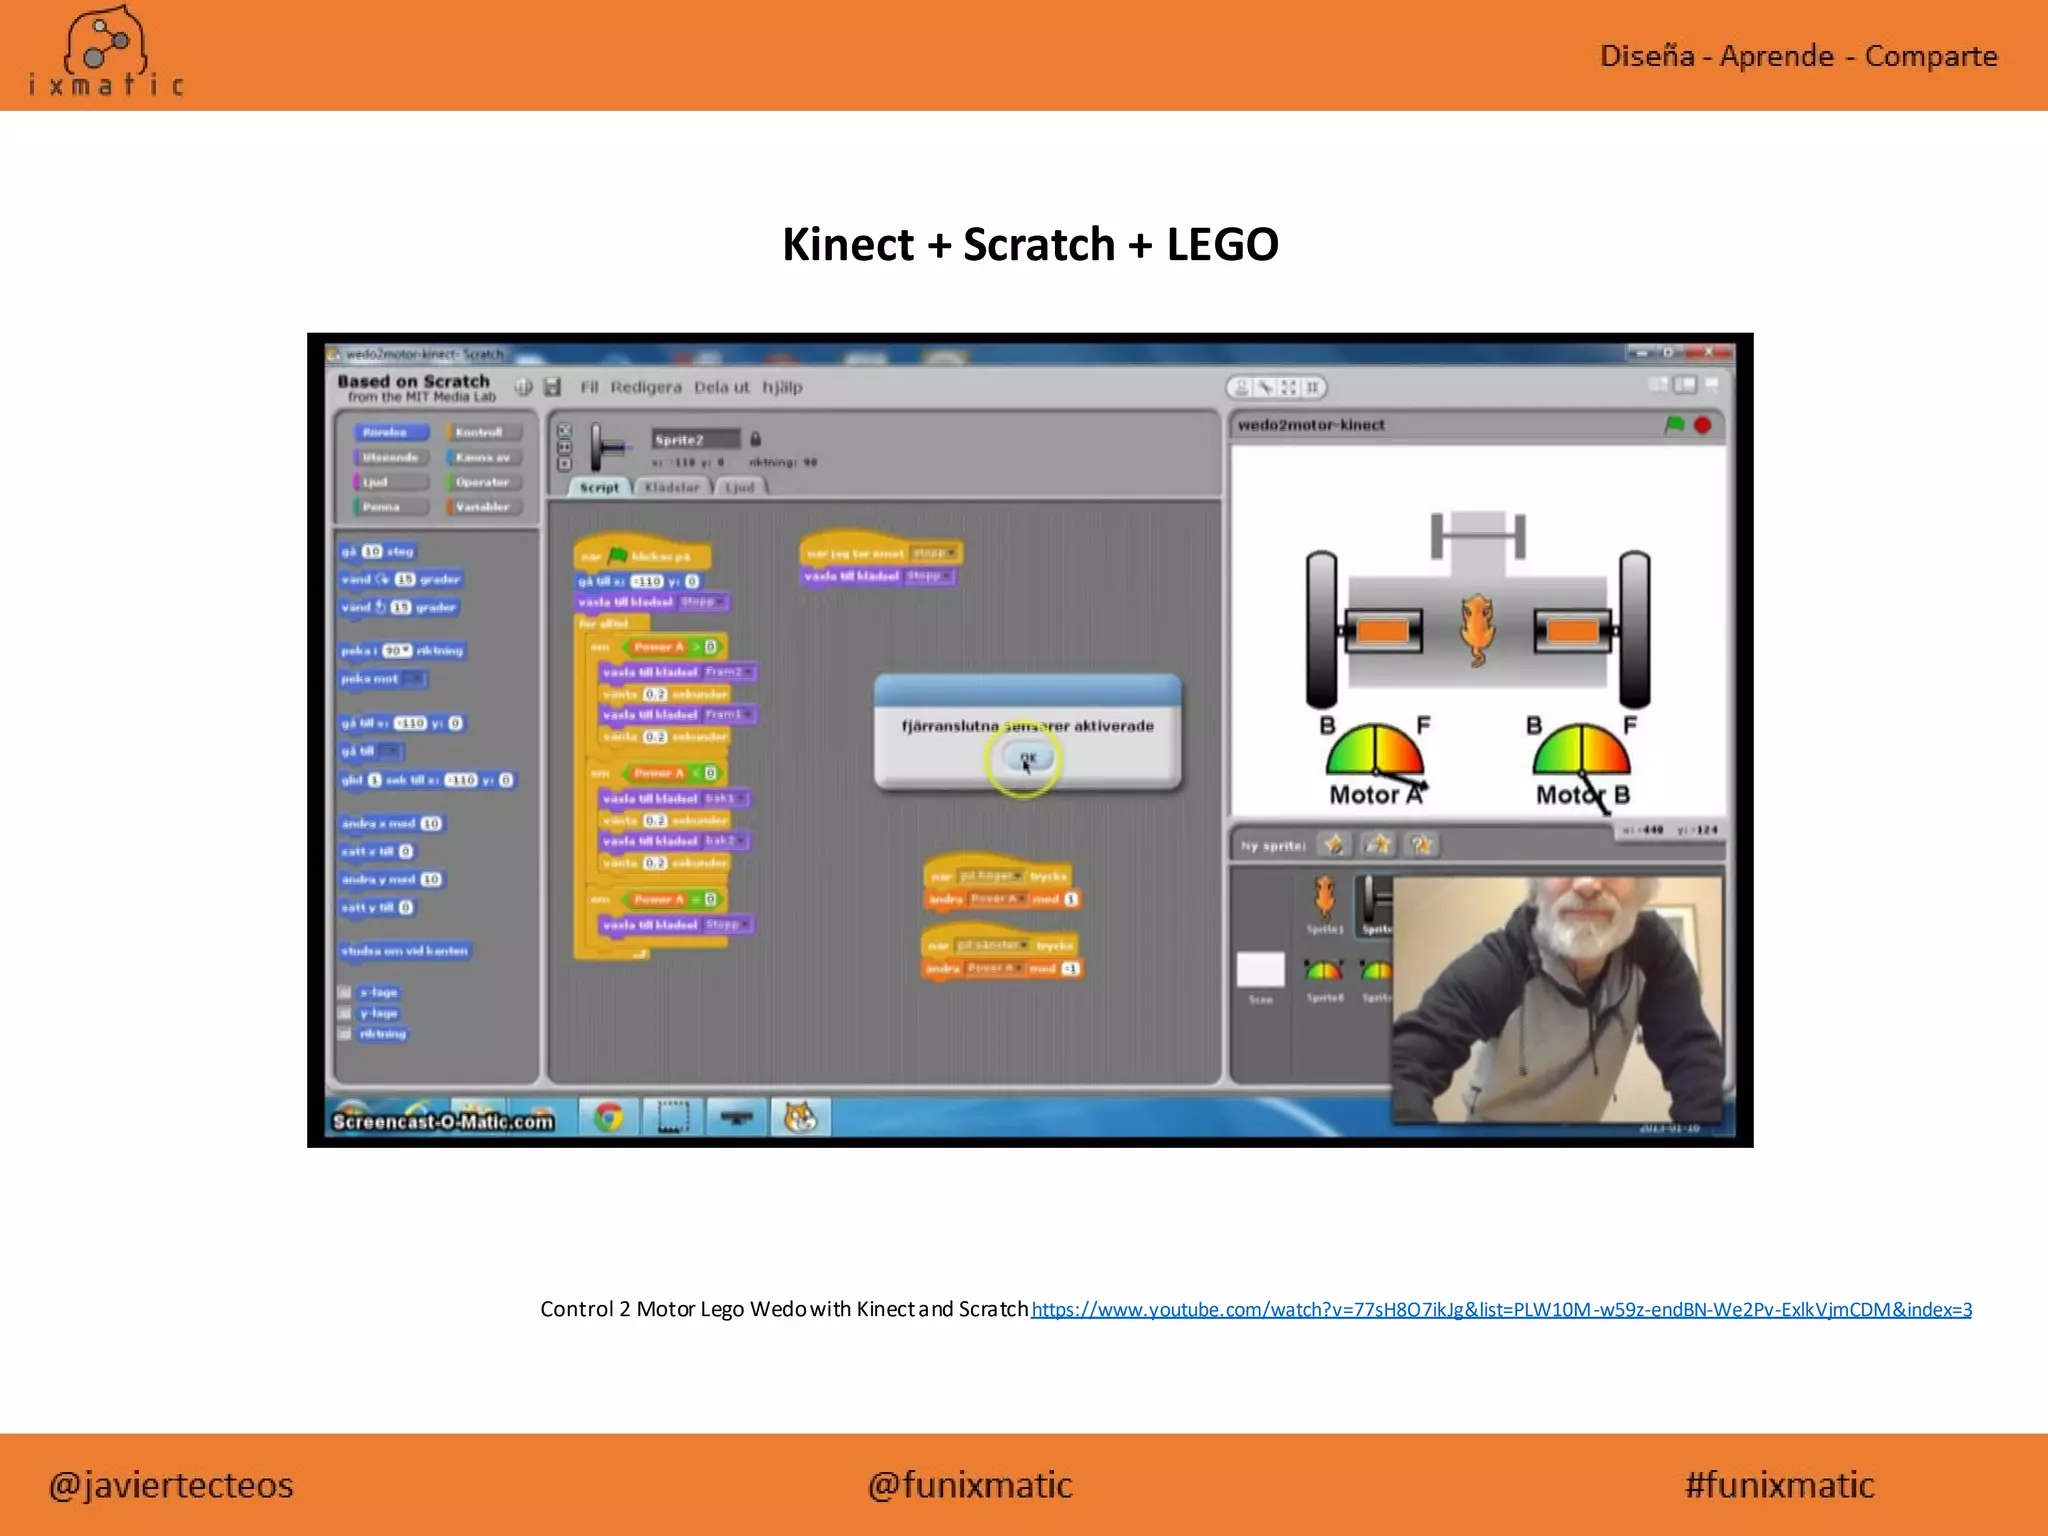Set 'don't rotate' rotation style button

[564, 464]
